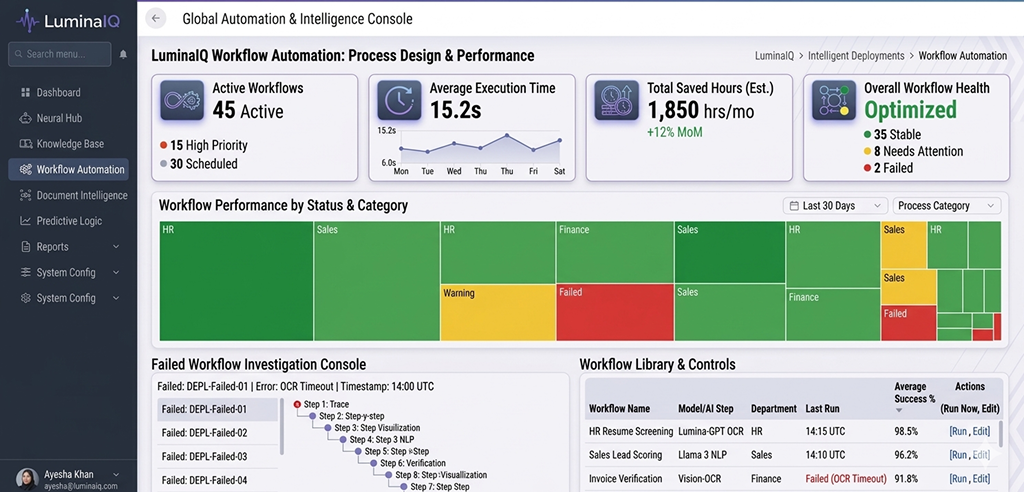1024x492 pixels.
Task: Click Intelligent Deployments in the breadcrumb
Action: coord(855,56)
